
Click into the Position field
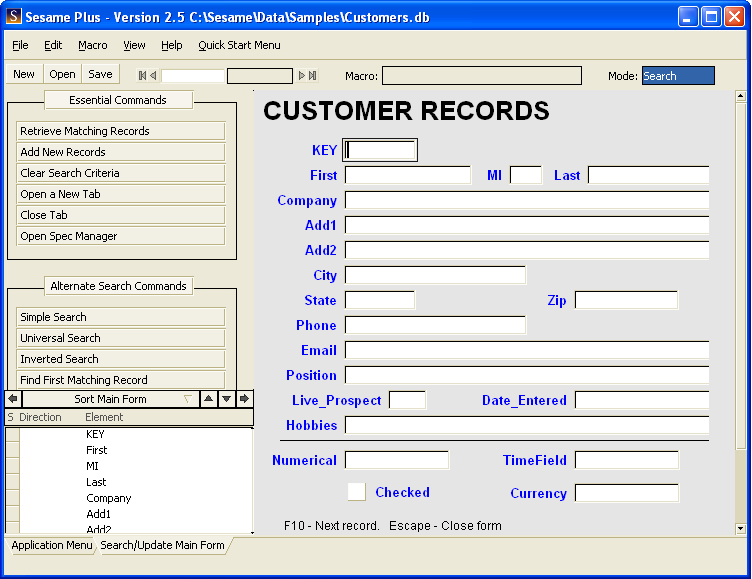[x=527, y=375]
